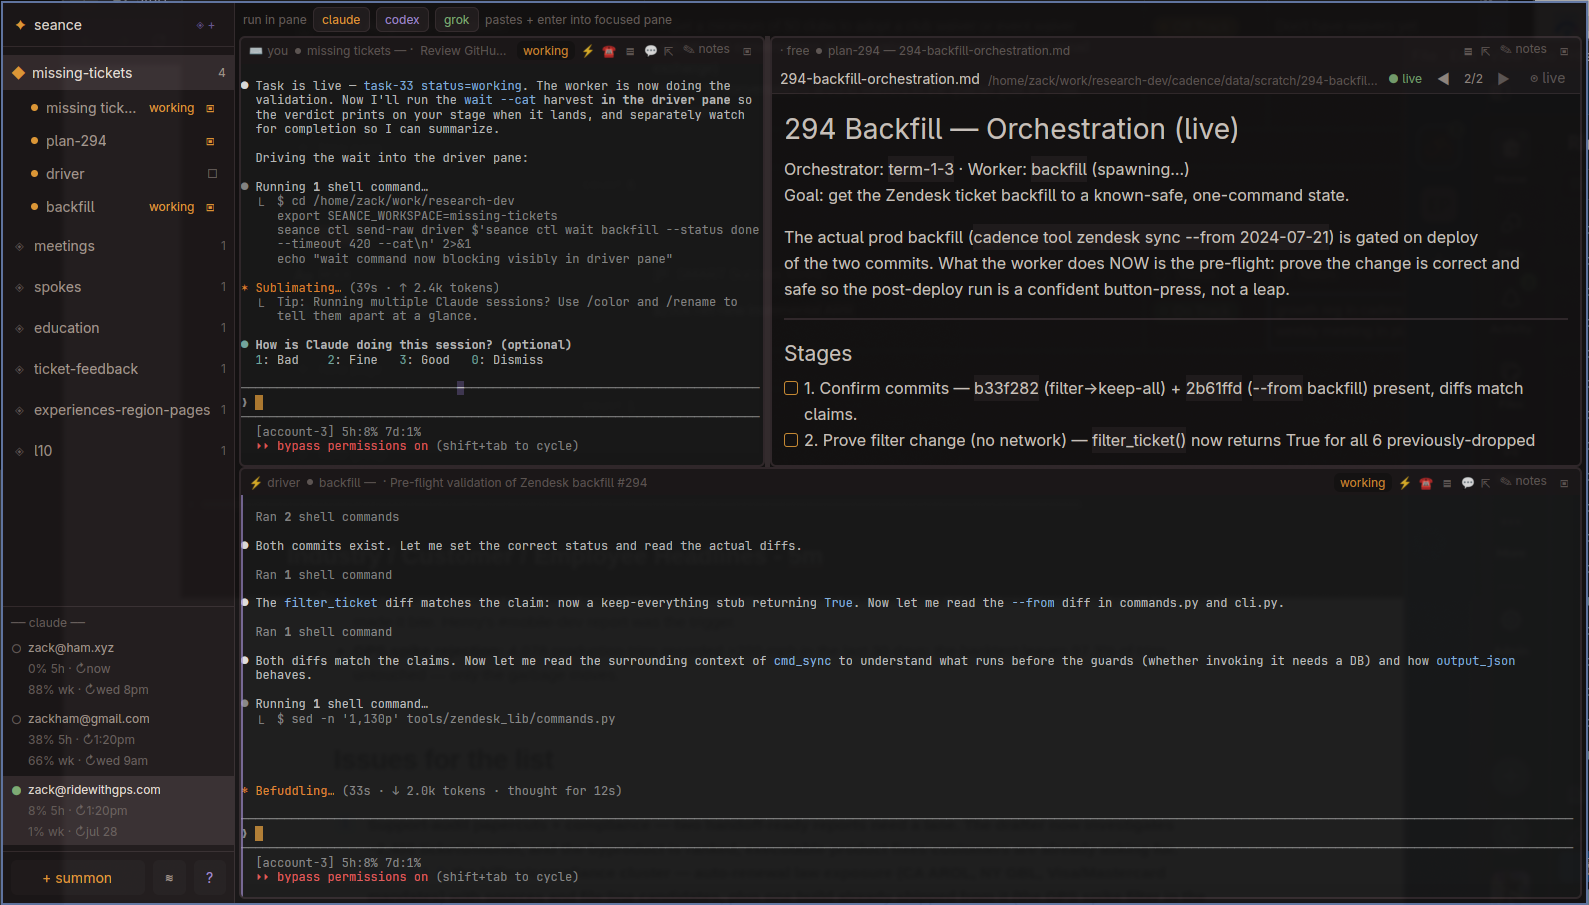
Task: Click the red telephone icon in missing tickets pane
Action: (609, 51)
